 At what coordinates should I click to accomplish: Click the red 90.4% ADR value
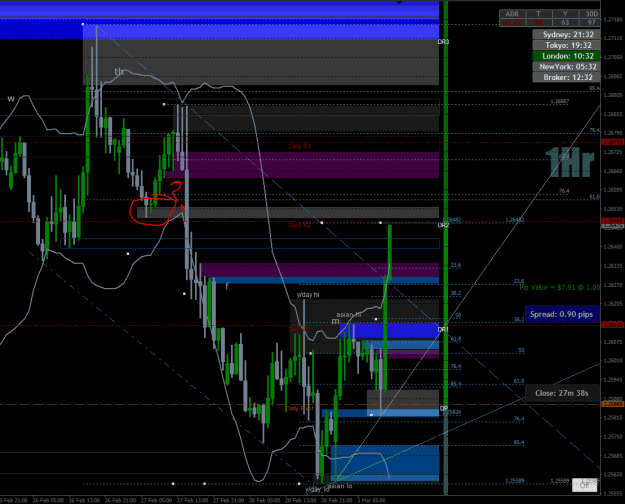(x=512, y=22)
